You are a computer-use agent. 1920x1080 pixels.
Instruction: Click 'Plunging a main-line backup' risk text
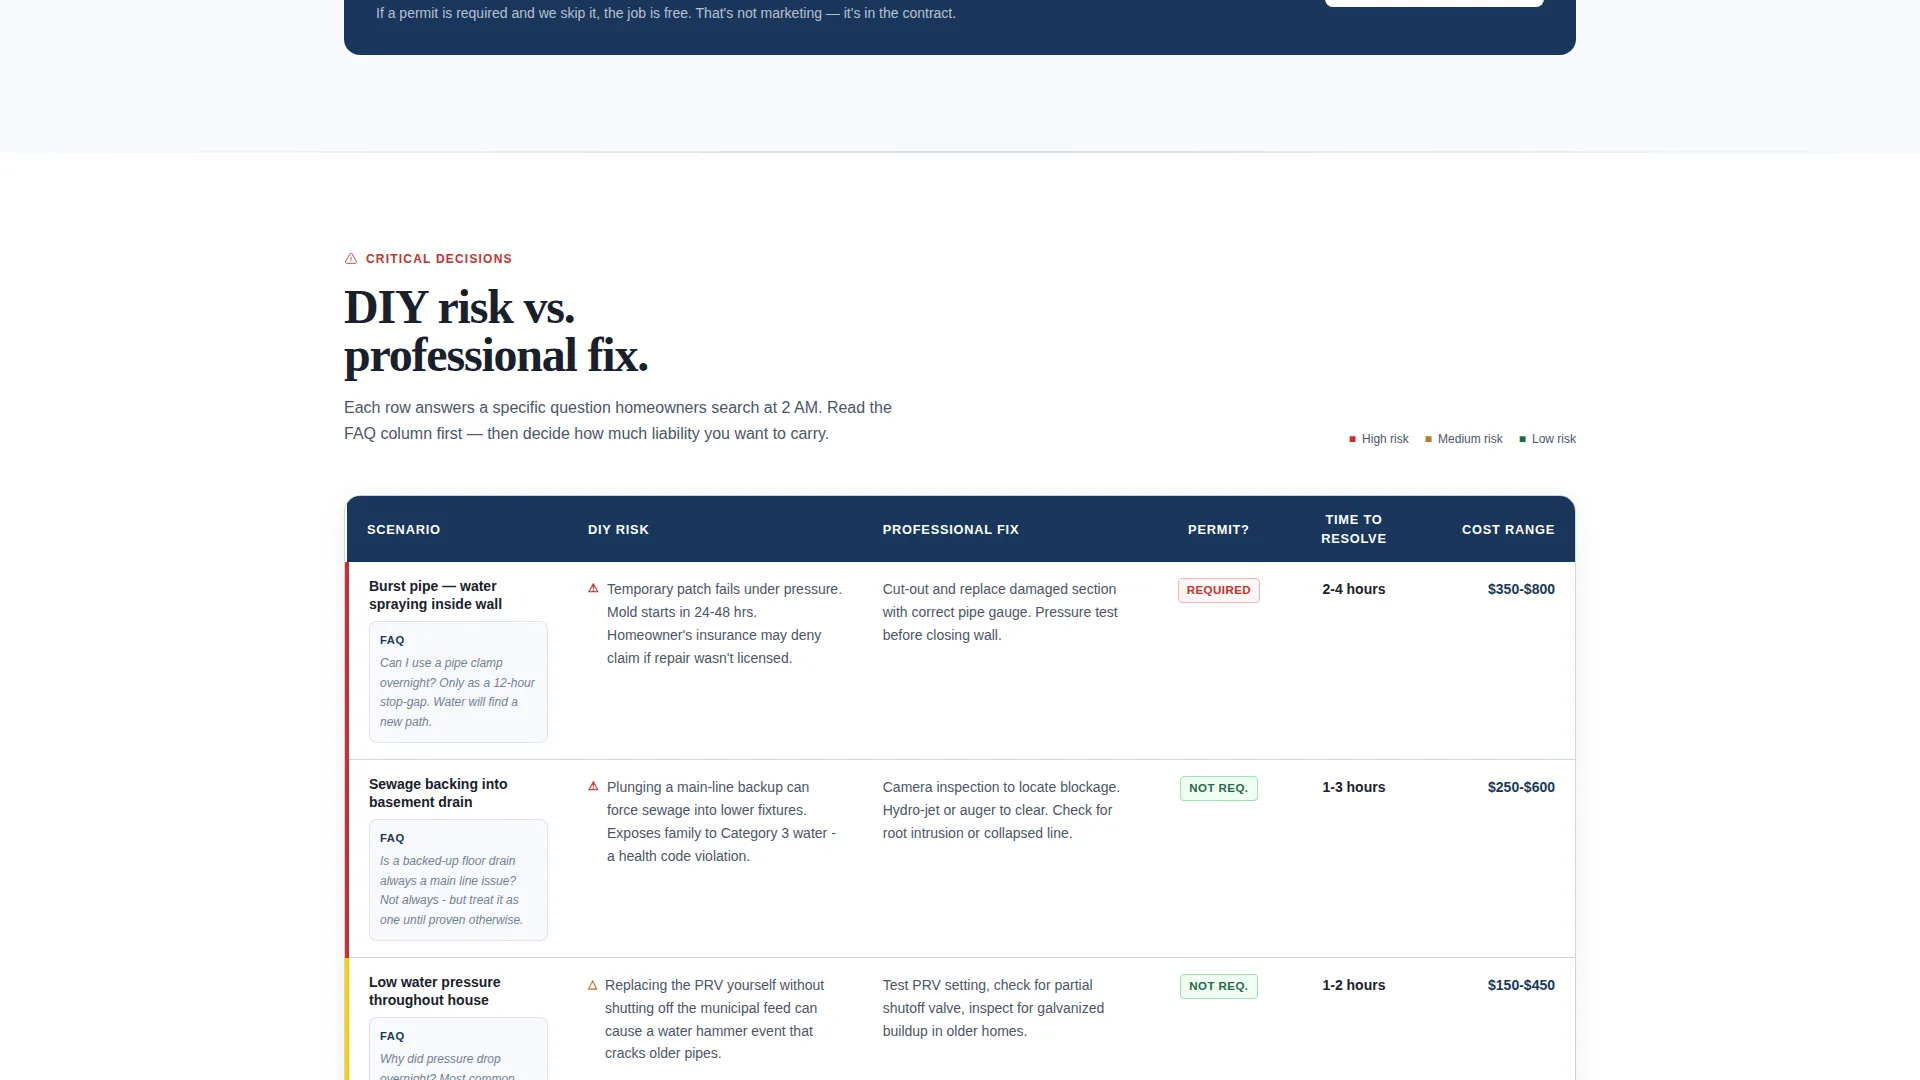click(721, 821)
